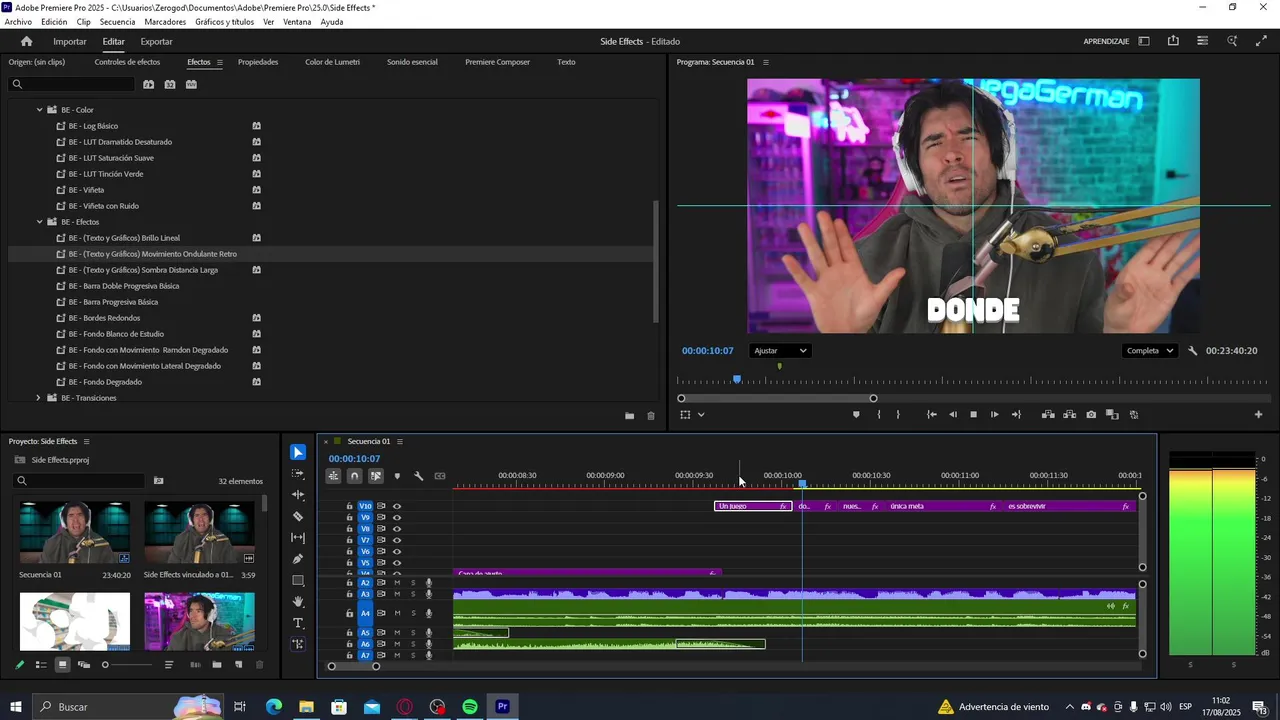
Task: Click the Effects search field
Action: pyautogui.click(x=70, y=84)
